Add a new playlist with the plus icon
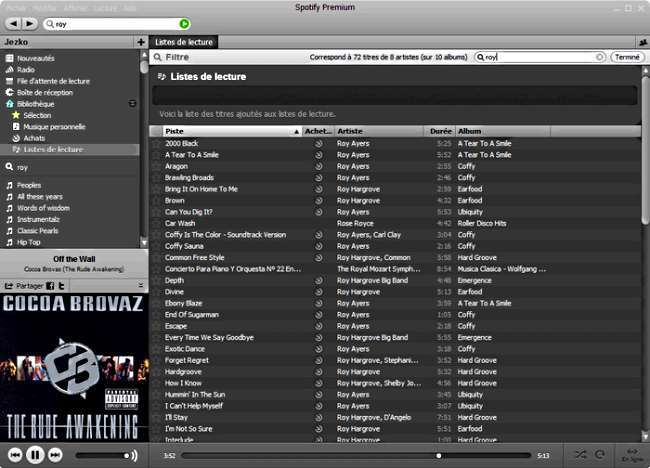650x468 pixels. tap(141, 42)
